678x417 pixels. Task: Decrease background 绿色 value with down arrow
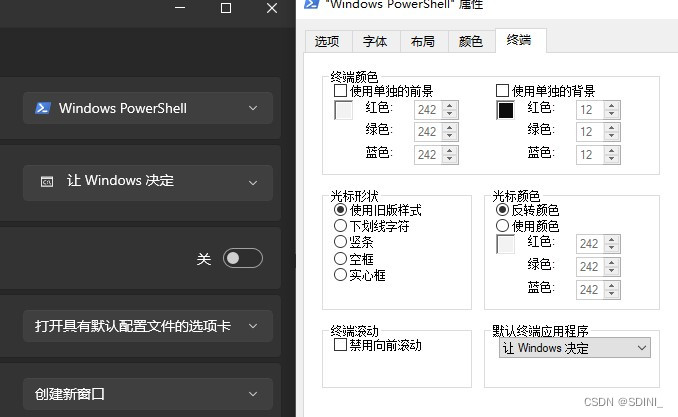coord(611,136)
